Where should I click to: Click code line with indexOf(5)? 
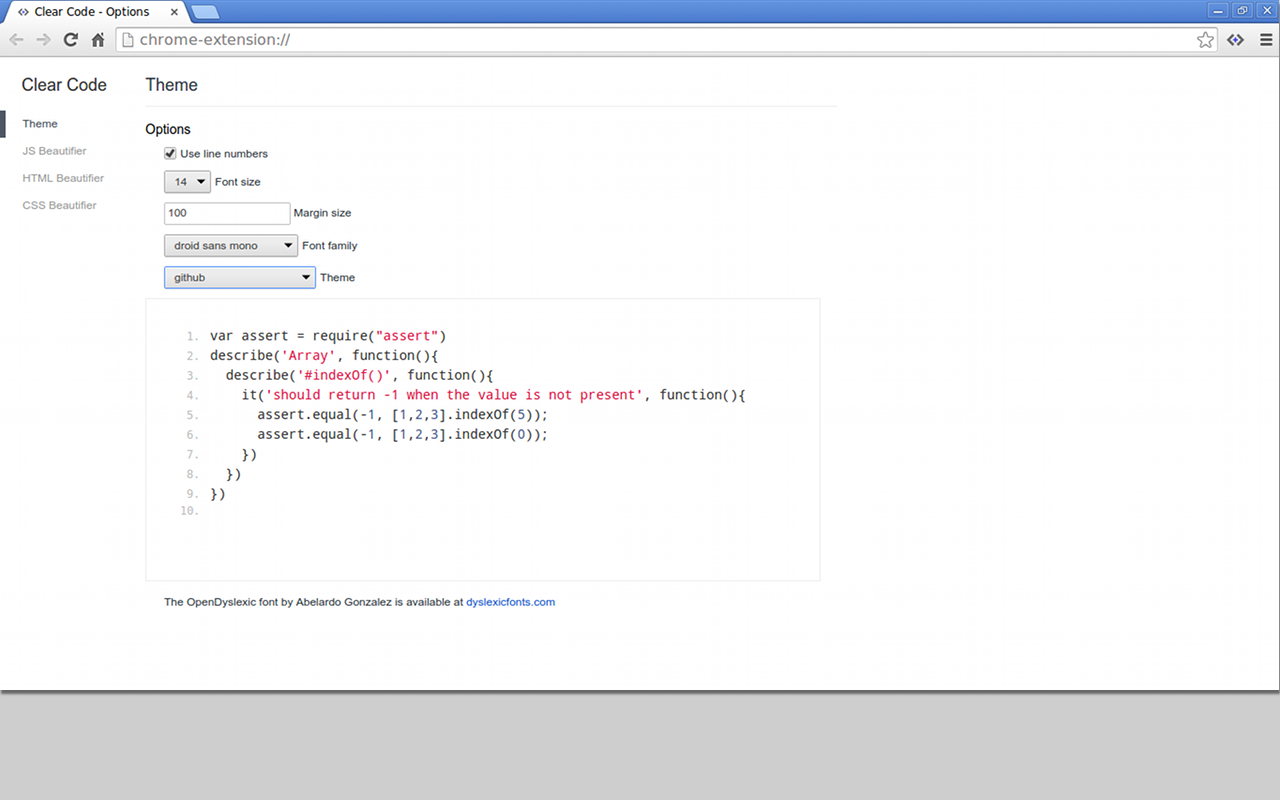[x=403, y=415]
